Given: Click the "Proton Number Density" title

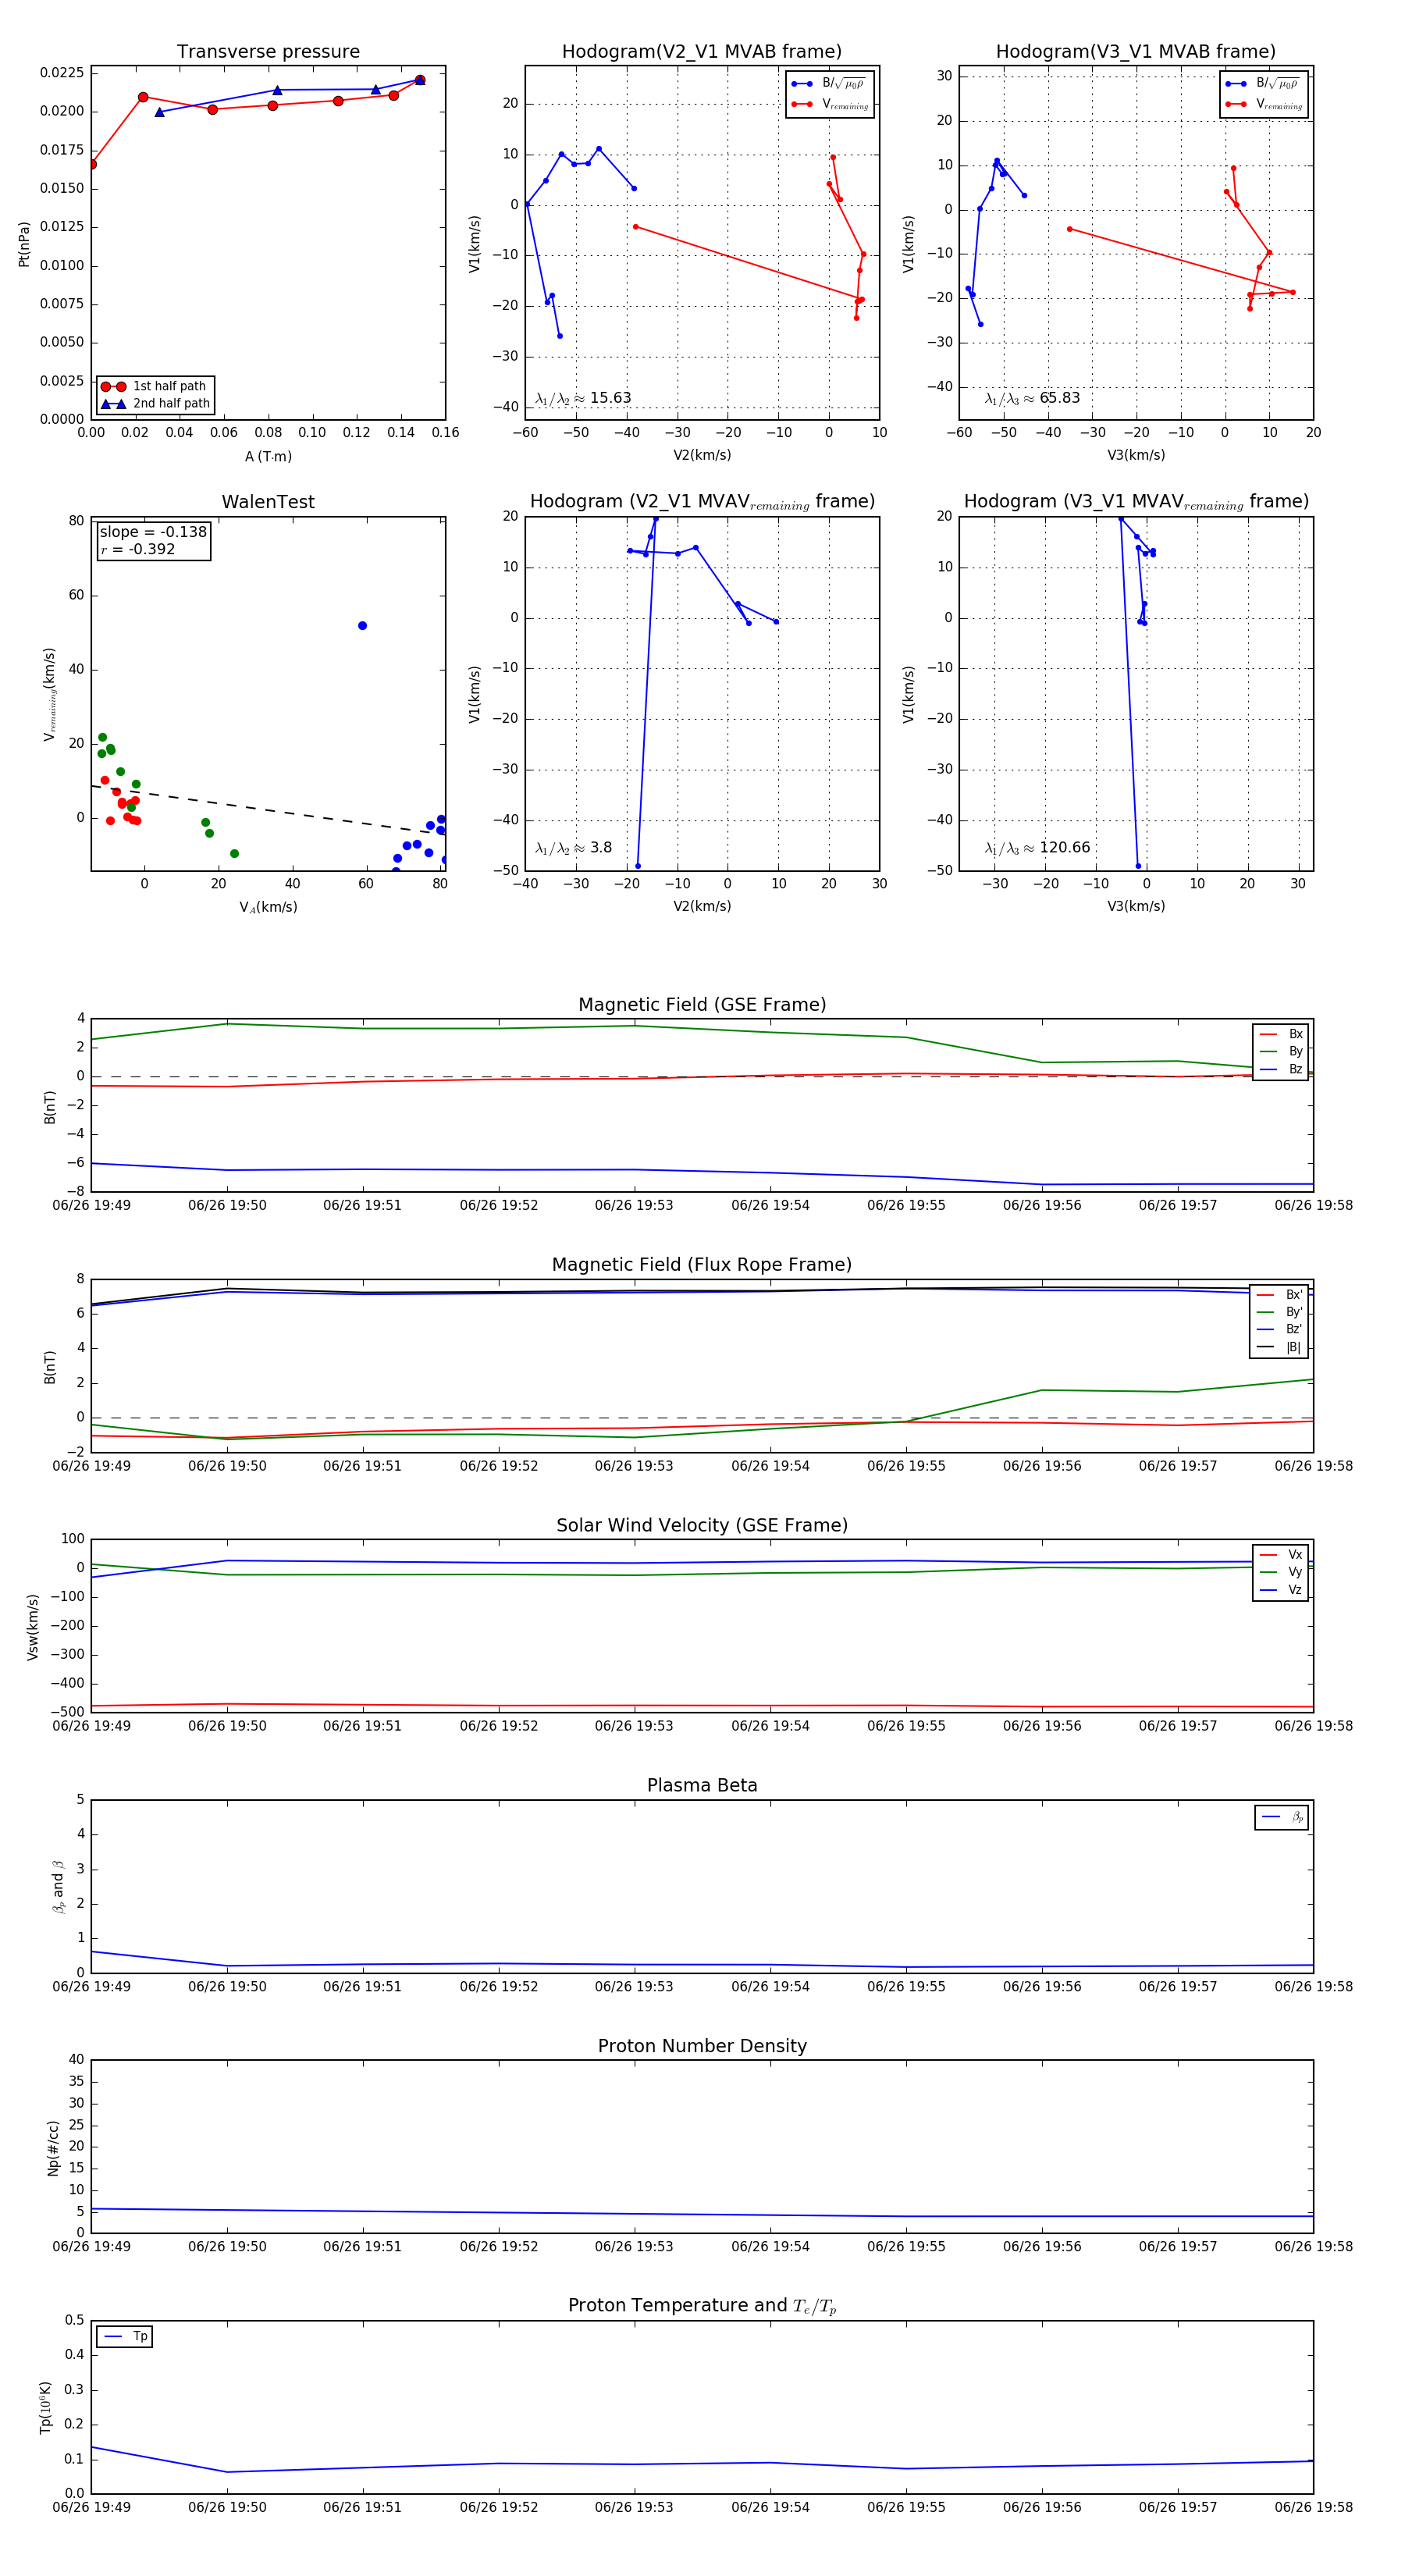Looking at the screenshot, I should [702, 2046].
